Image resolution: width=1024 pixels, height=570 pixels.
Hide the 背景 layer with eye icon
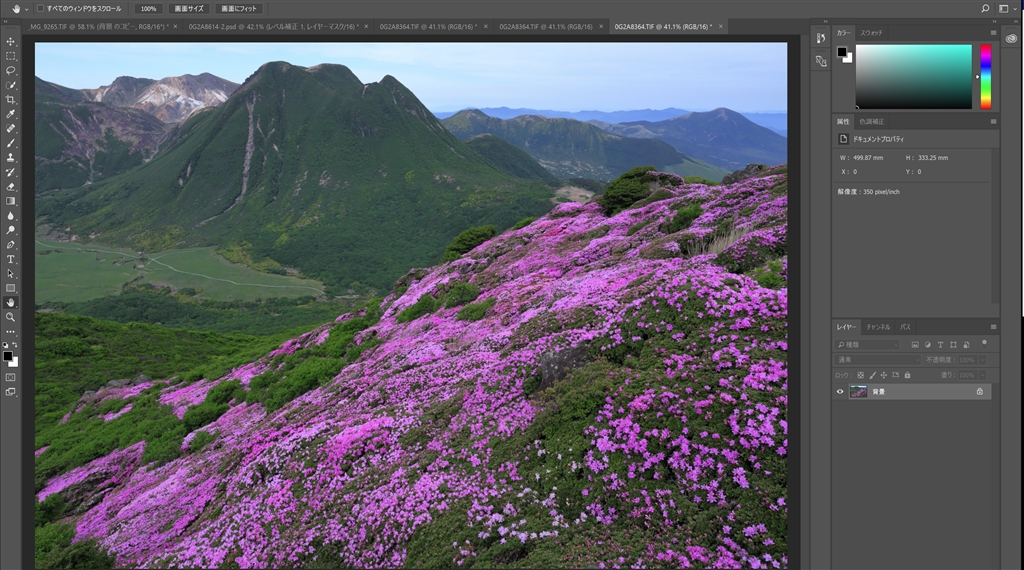click(x=839, y=392)
